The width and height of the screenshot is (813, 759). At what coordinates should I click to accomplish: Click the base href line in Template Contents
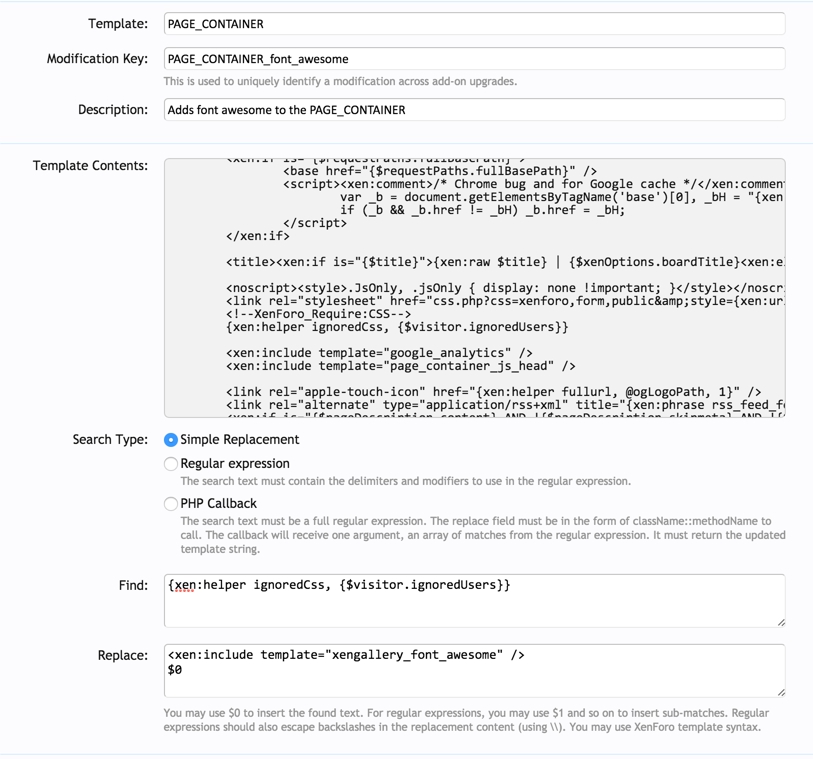click(x=440, y=171)
